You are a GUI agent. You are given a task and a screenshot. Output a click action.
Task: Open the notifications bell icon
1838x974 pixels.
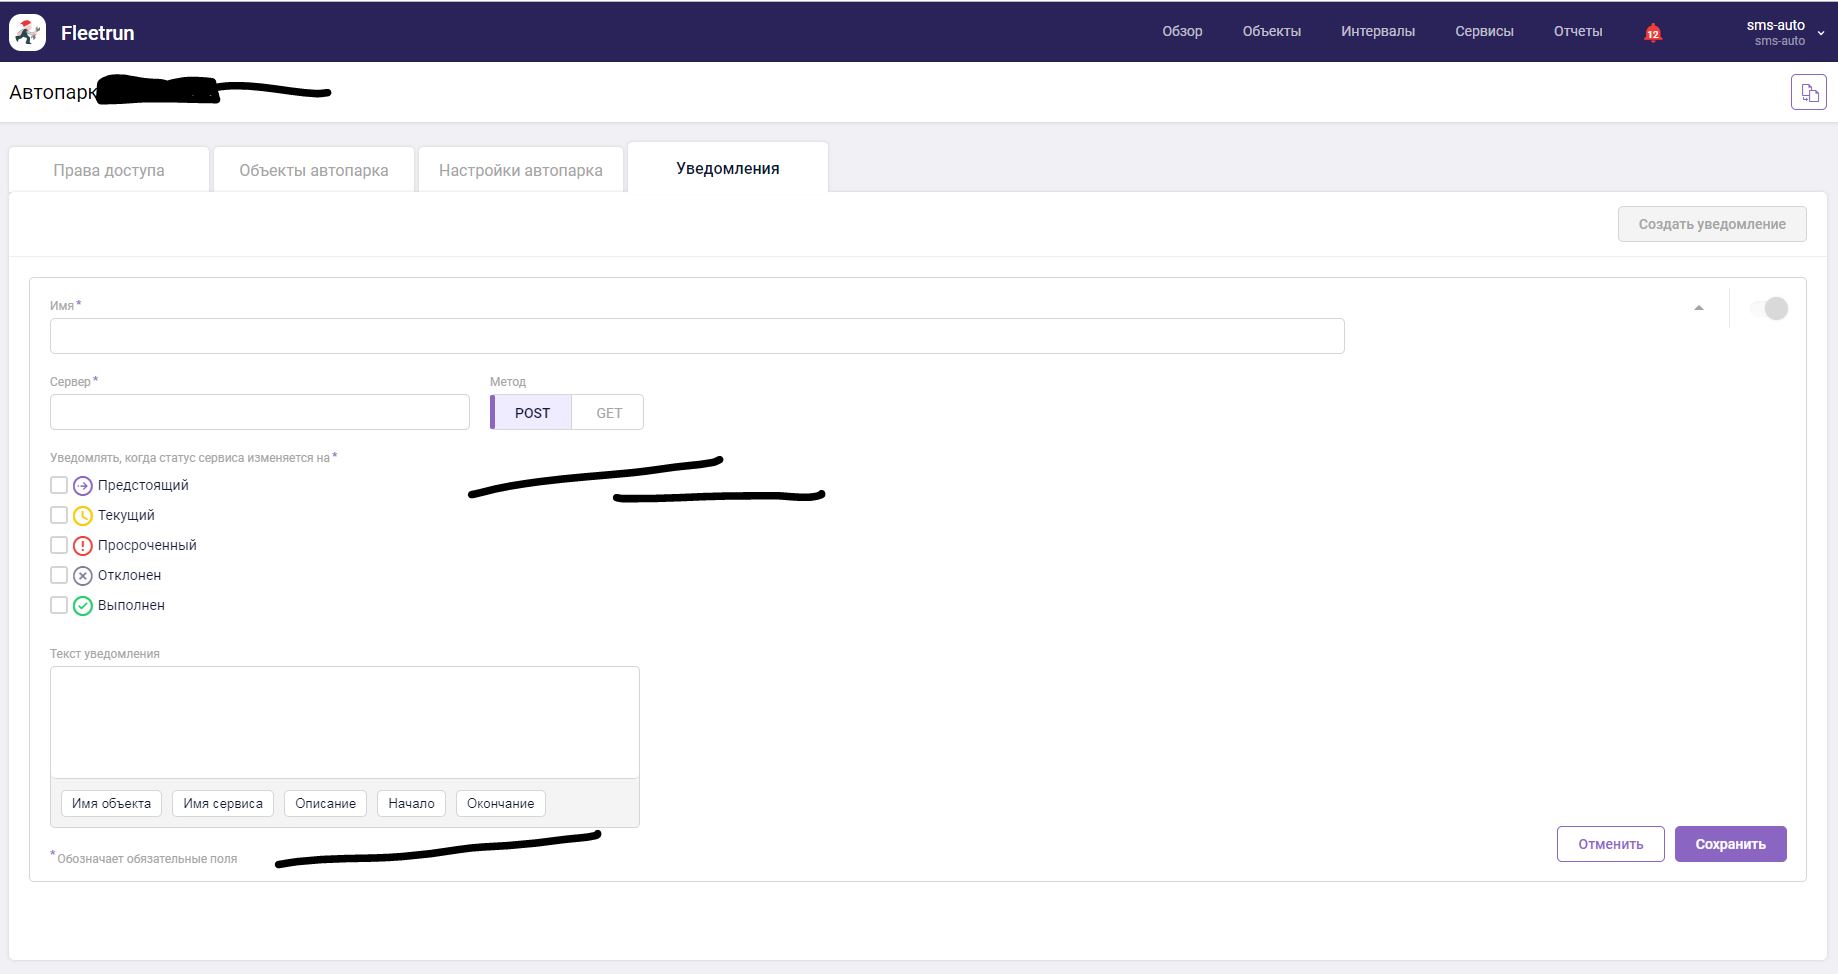(1653, 32)
